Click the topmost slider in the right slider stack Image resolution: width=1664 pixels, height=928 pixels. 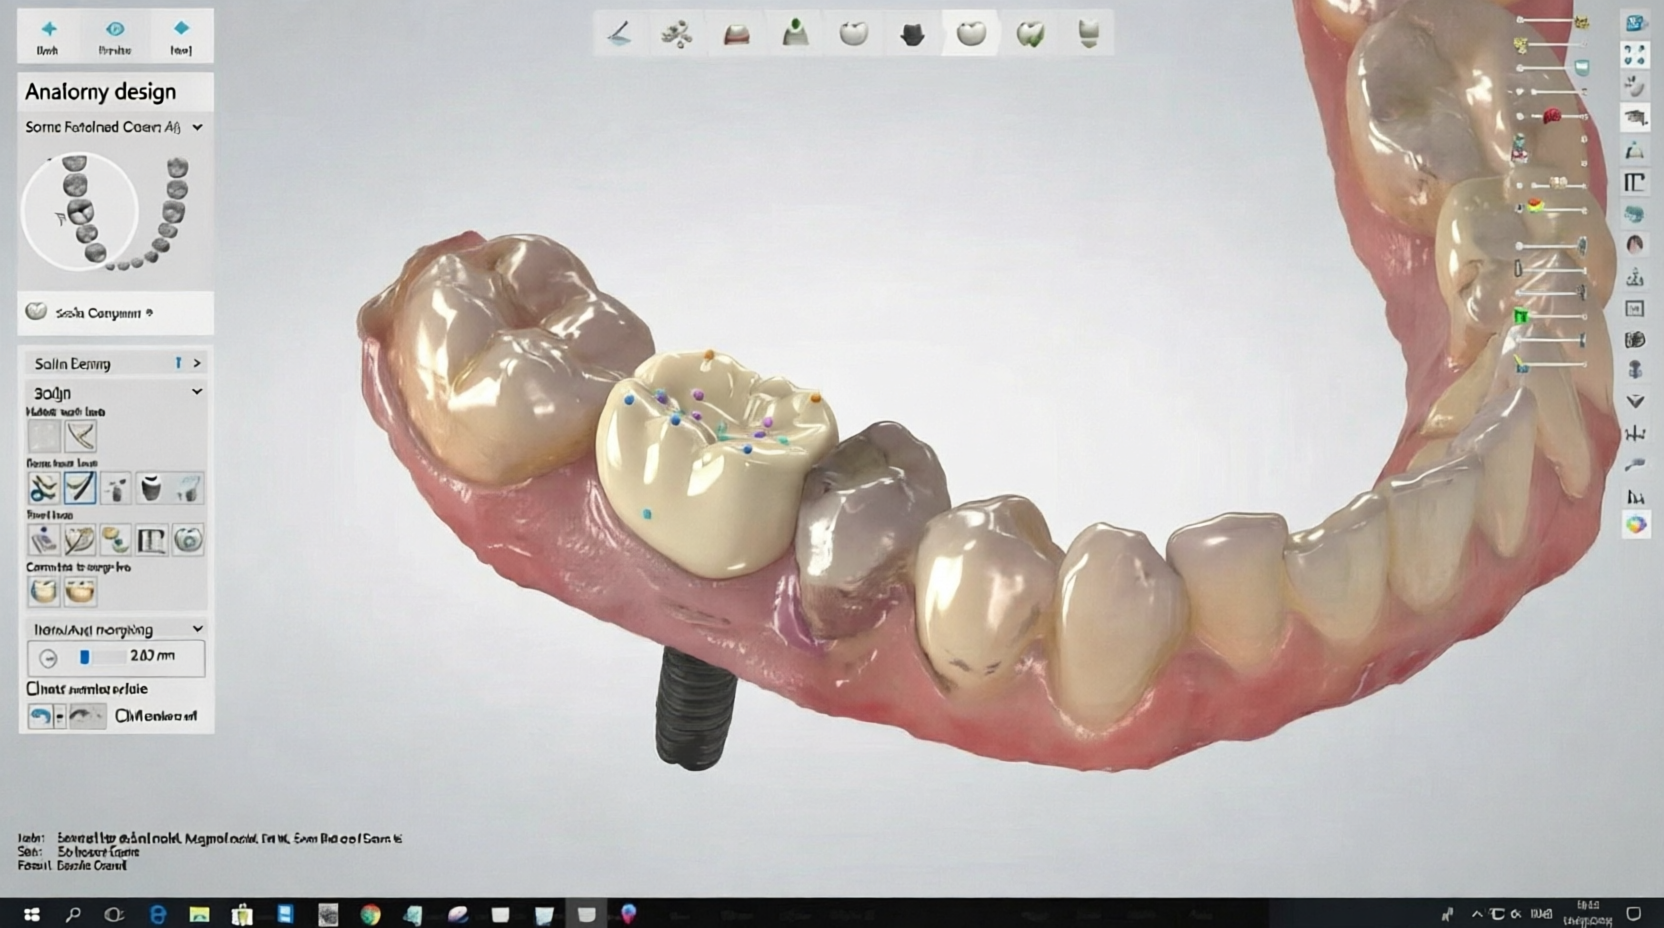click(1548, 20)
